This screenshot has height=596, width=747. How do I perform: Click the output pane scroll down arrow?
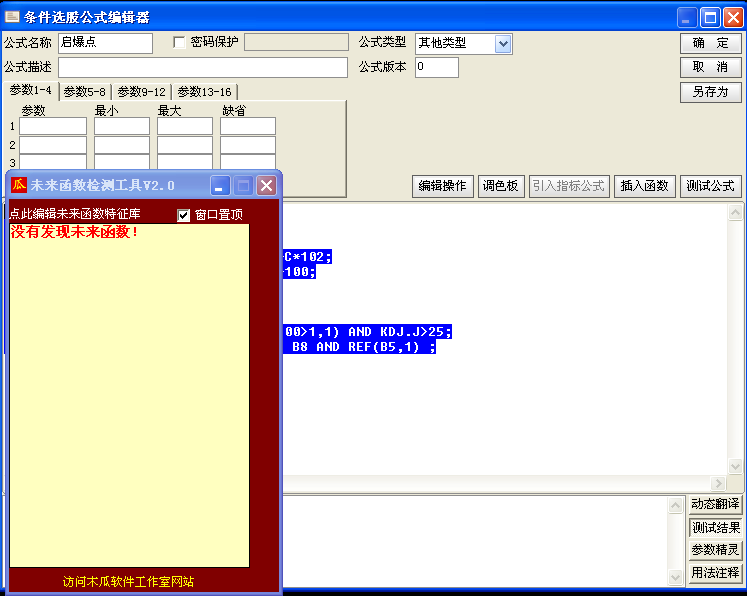676,577
